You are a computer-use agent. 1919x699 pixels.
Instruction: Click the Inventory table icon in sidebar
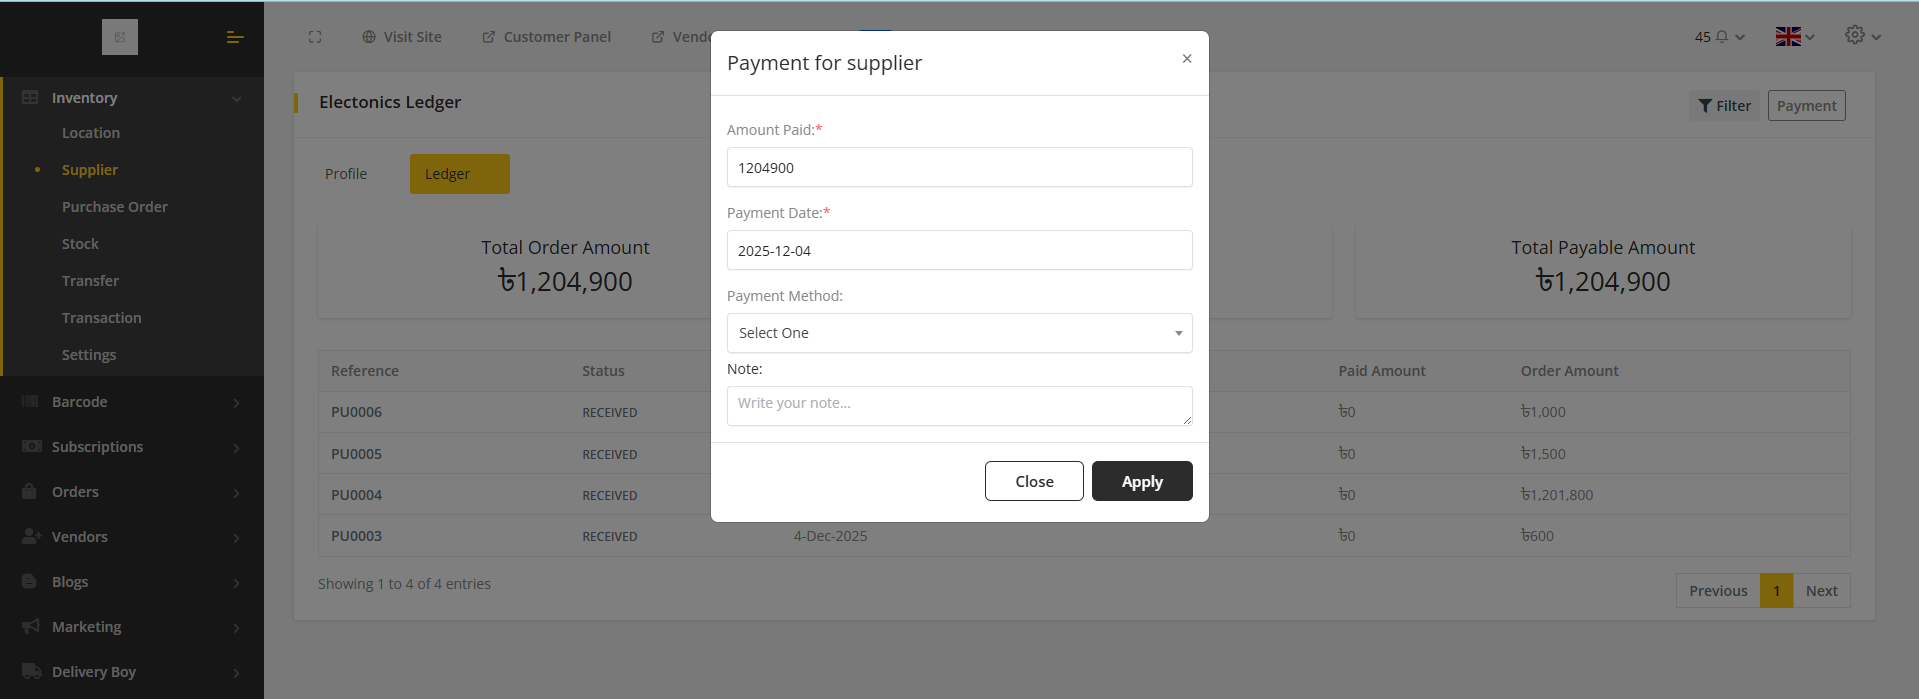(30, 98)
